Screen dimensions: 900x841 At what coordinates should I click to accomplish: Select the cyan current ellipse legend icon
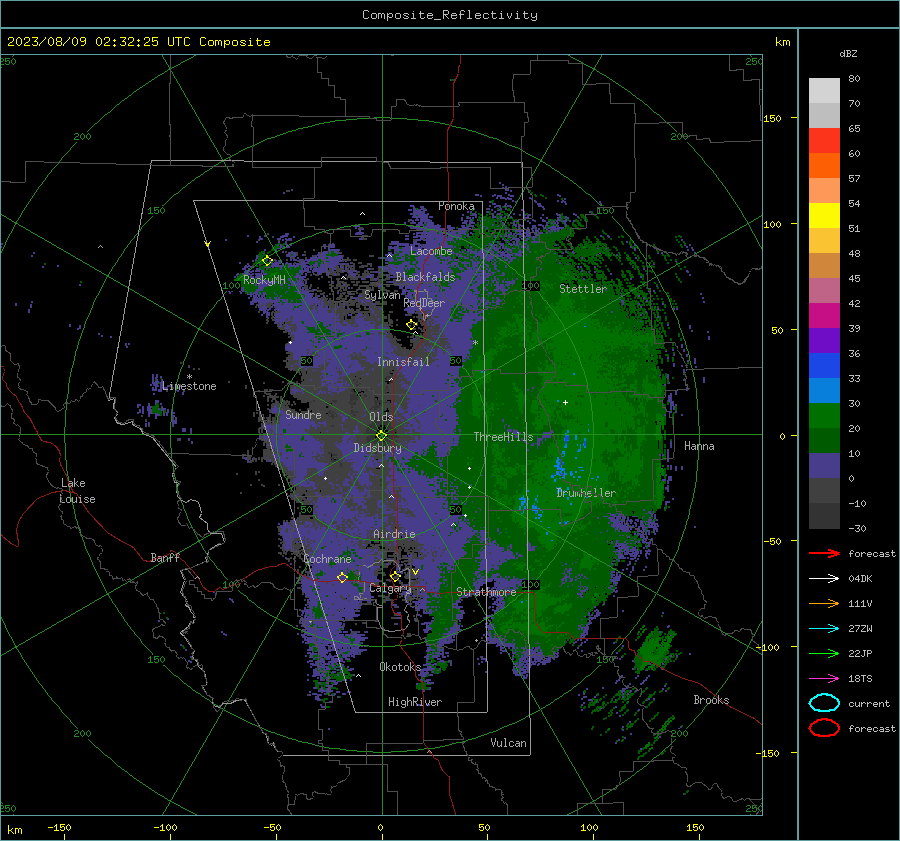pyautogui.click(x=824, y=703)
